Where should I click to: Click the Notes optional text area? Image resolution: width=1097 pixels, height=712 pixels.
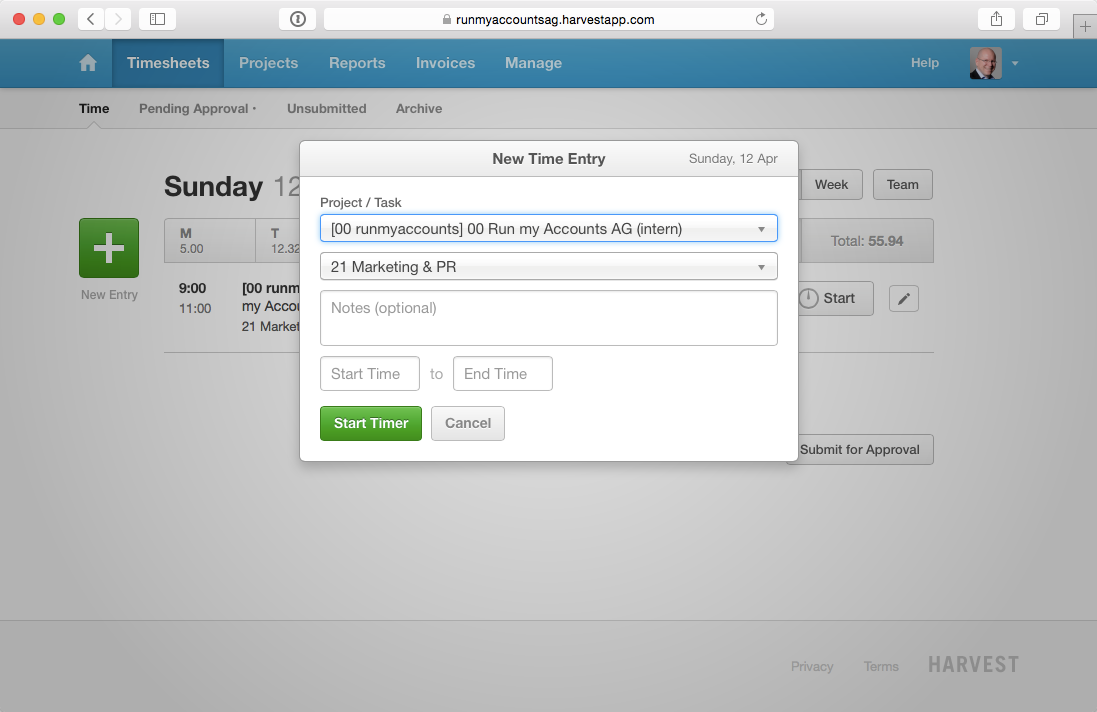click(548, 318)
